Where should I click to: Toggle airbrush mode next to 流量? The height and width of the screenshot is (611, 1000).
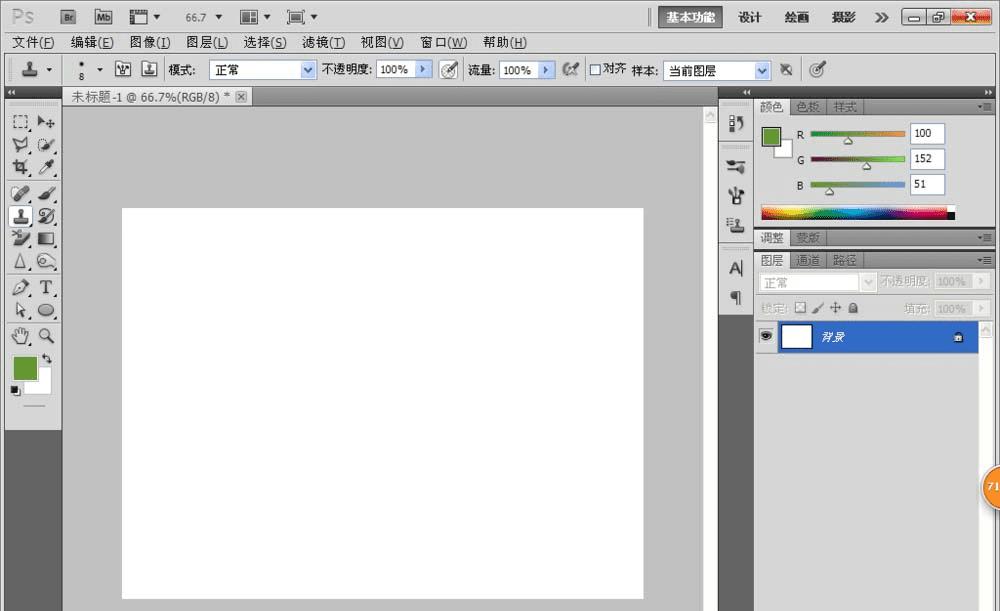pos(570,70)
